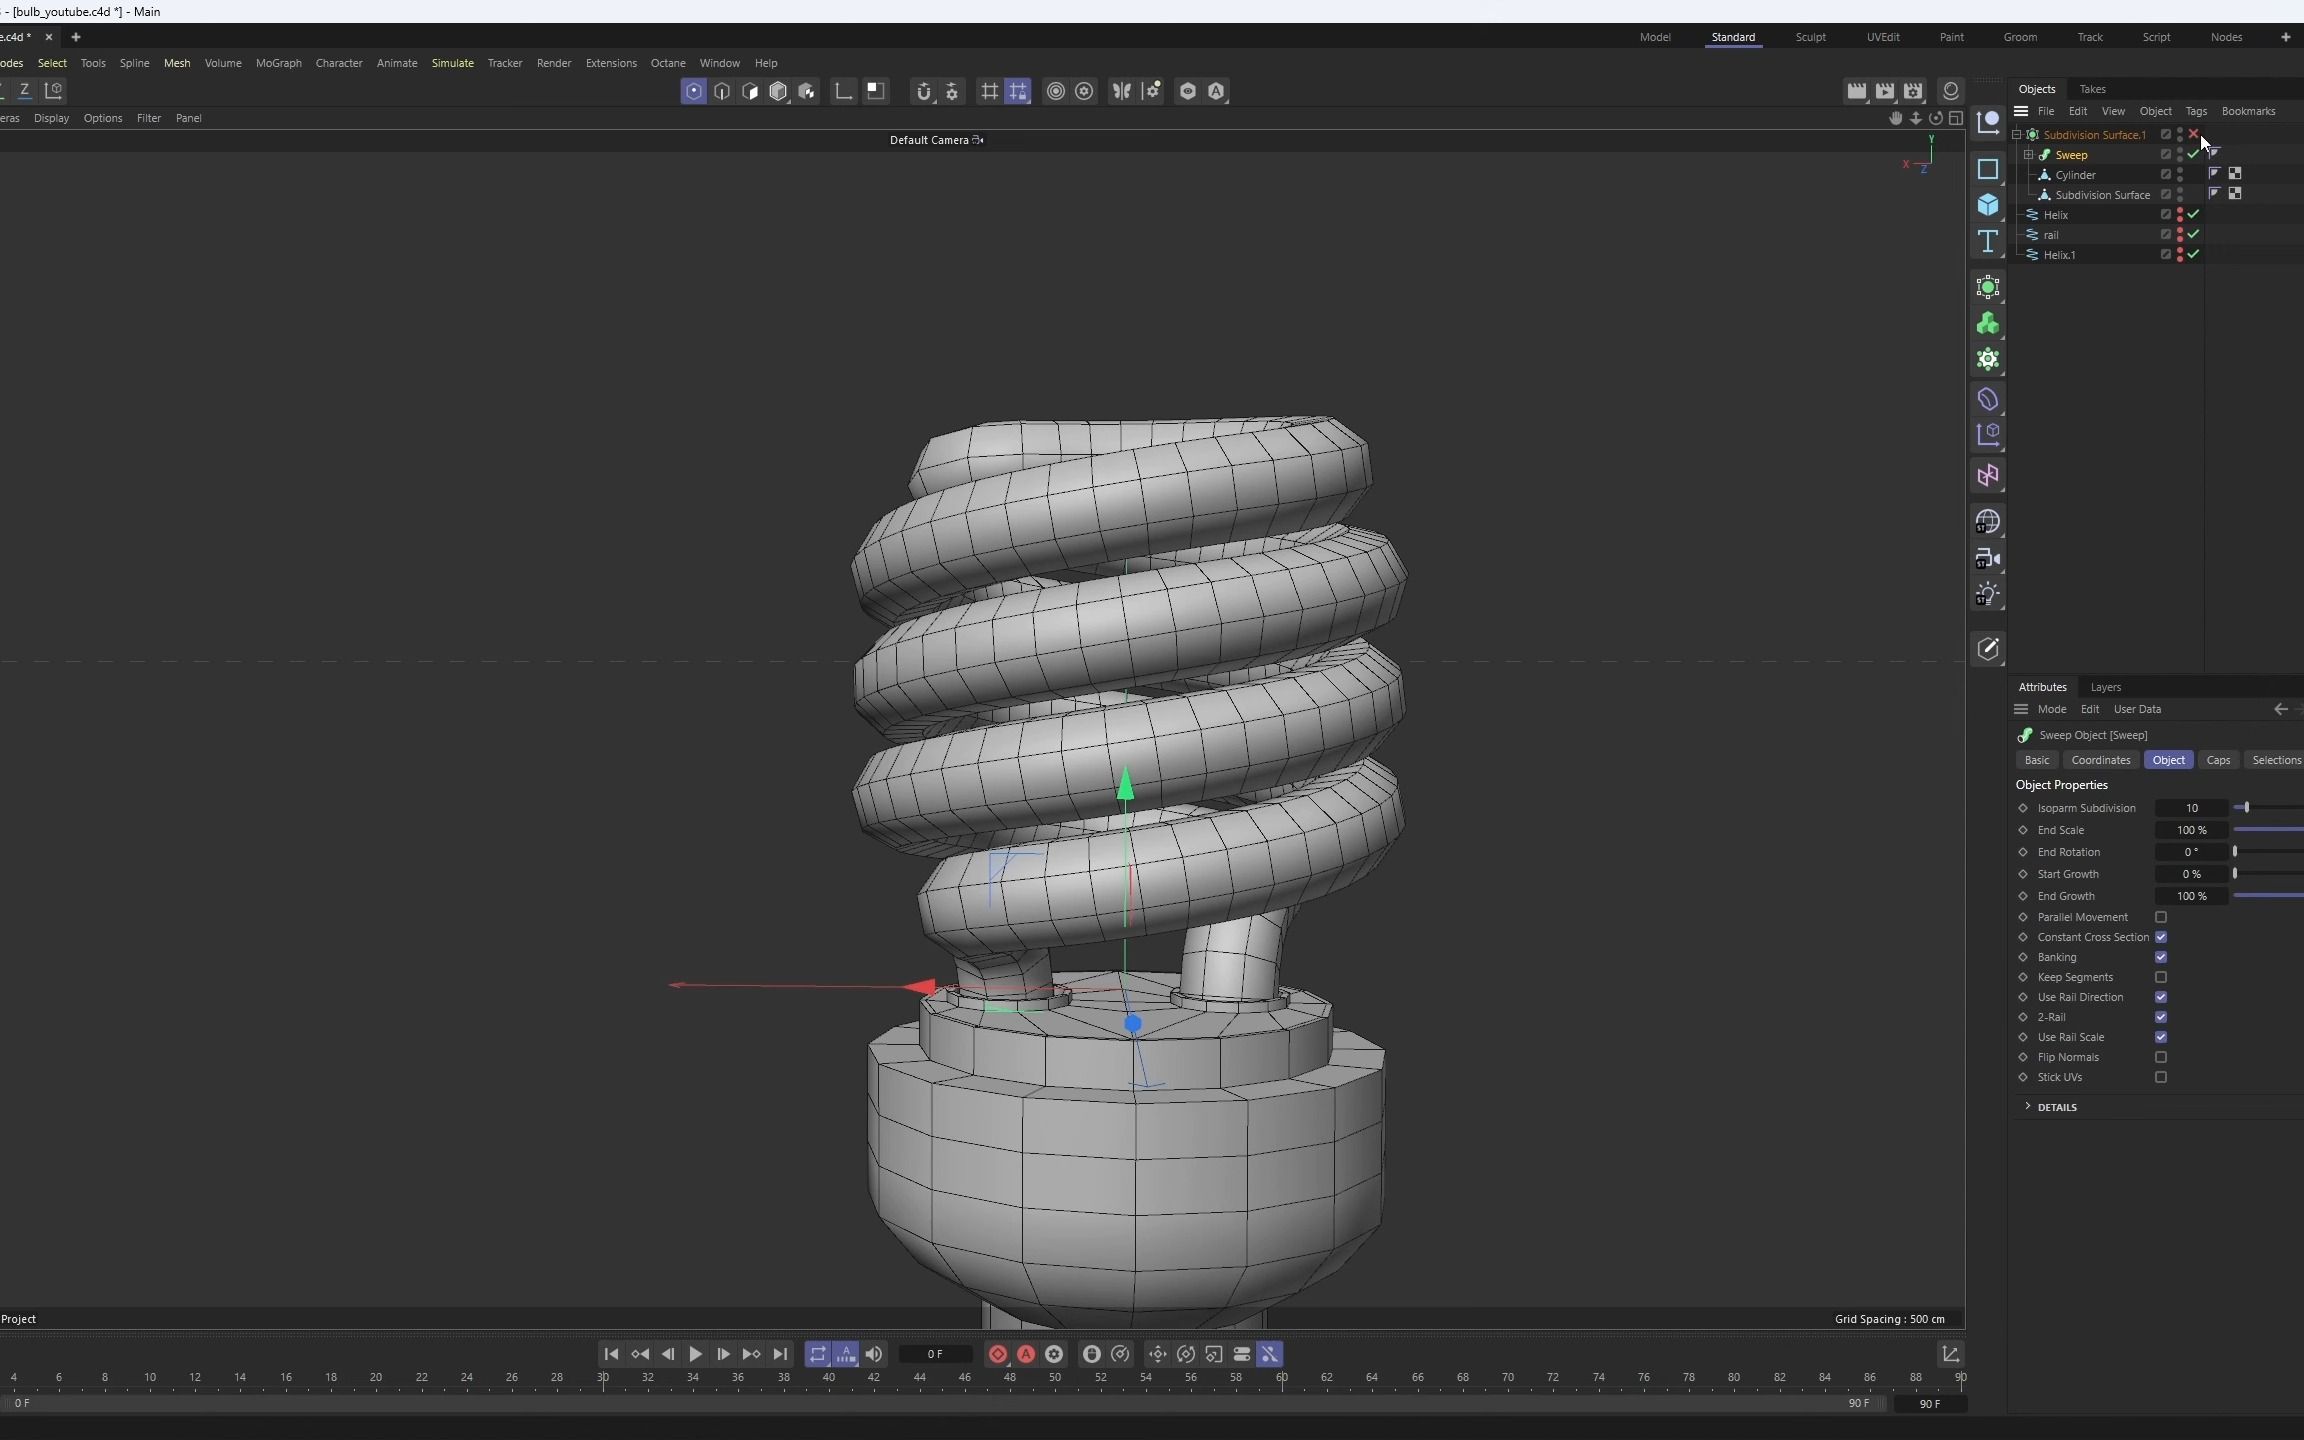Switch to the Sculpt layout tab

(x=1813, y=37)
